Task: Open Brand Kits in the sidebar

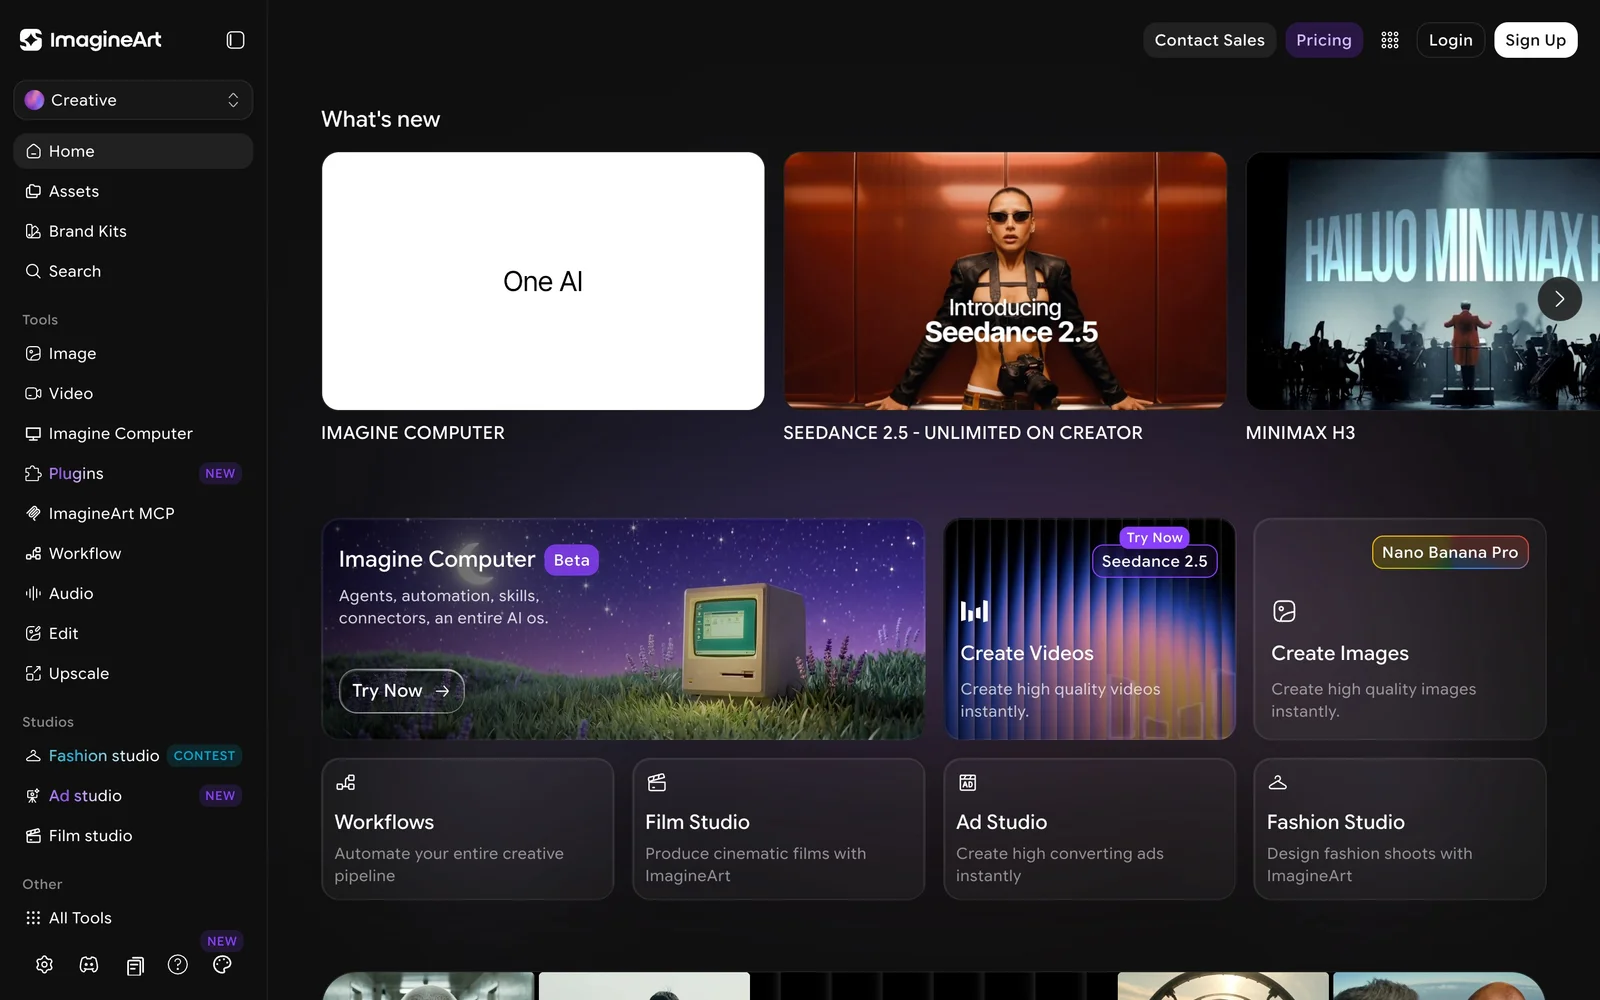Action: coord(133,231)
